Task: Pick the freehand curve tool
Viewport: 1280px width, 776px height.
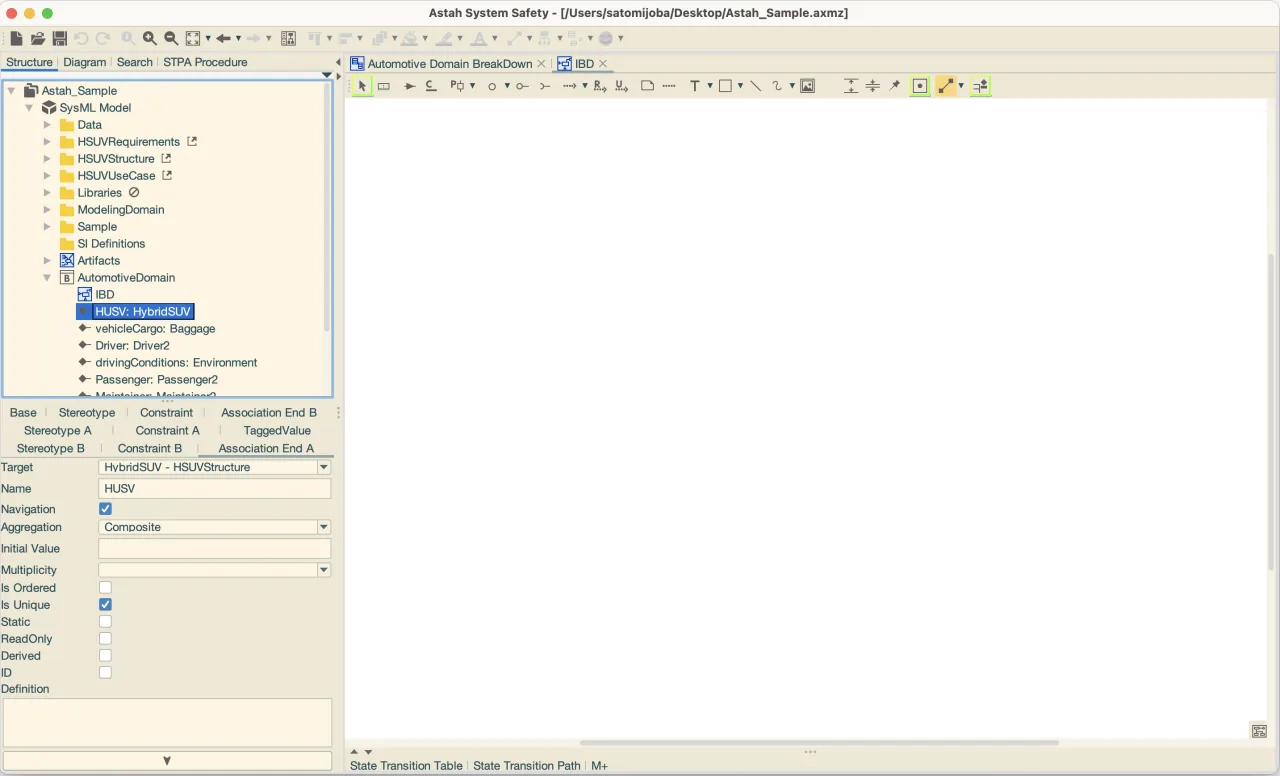Action: pos(777,86)
